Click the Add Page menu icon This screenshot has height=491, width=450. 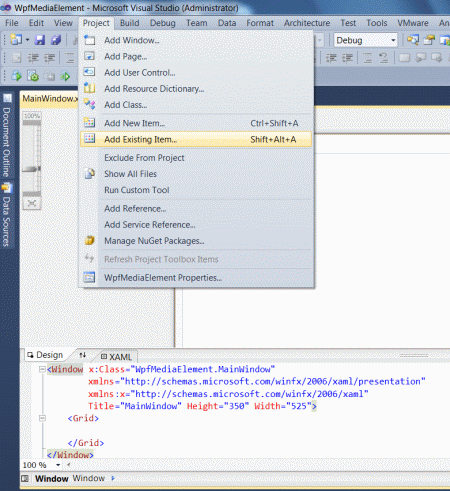click(89, 56)
